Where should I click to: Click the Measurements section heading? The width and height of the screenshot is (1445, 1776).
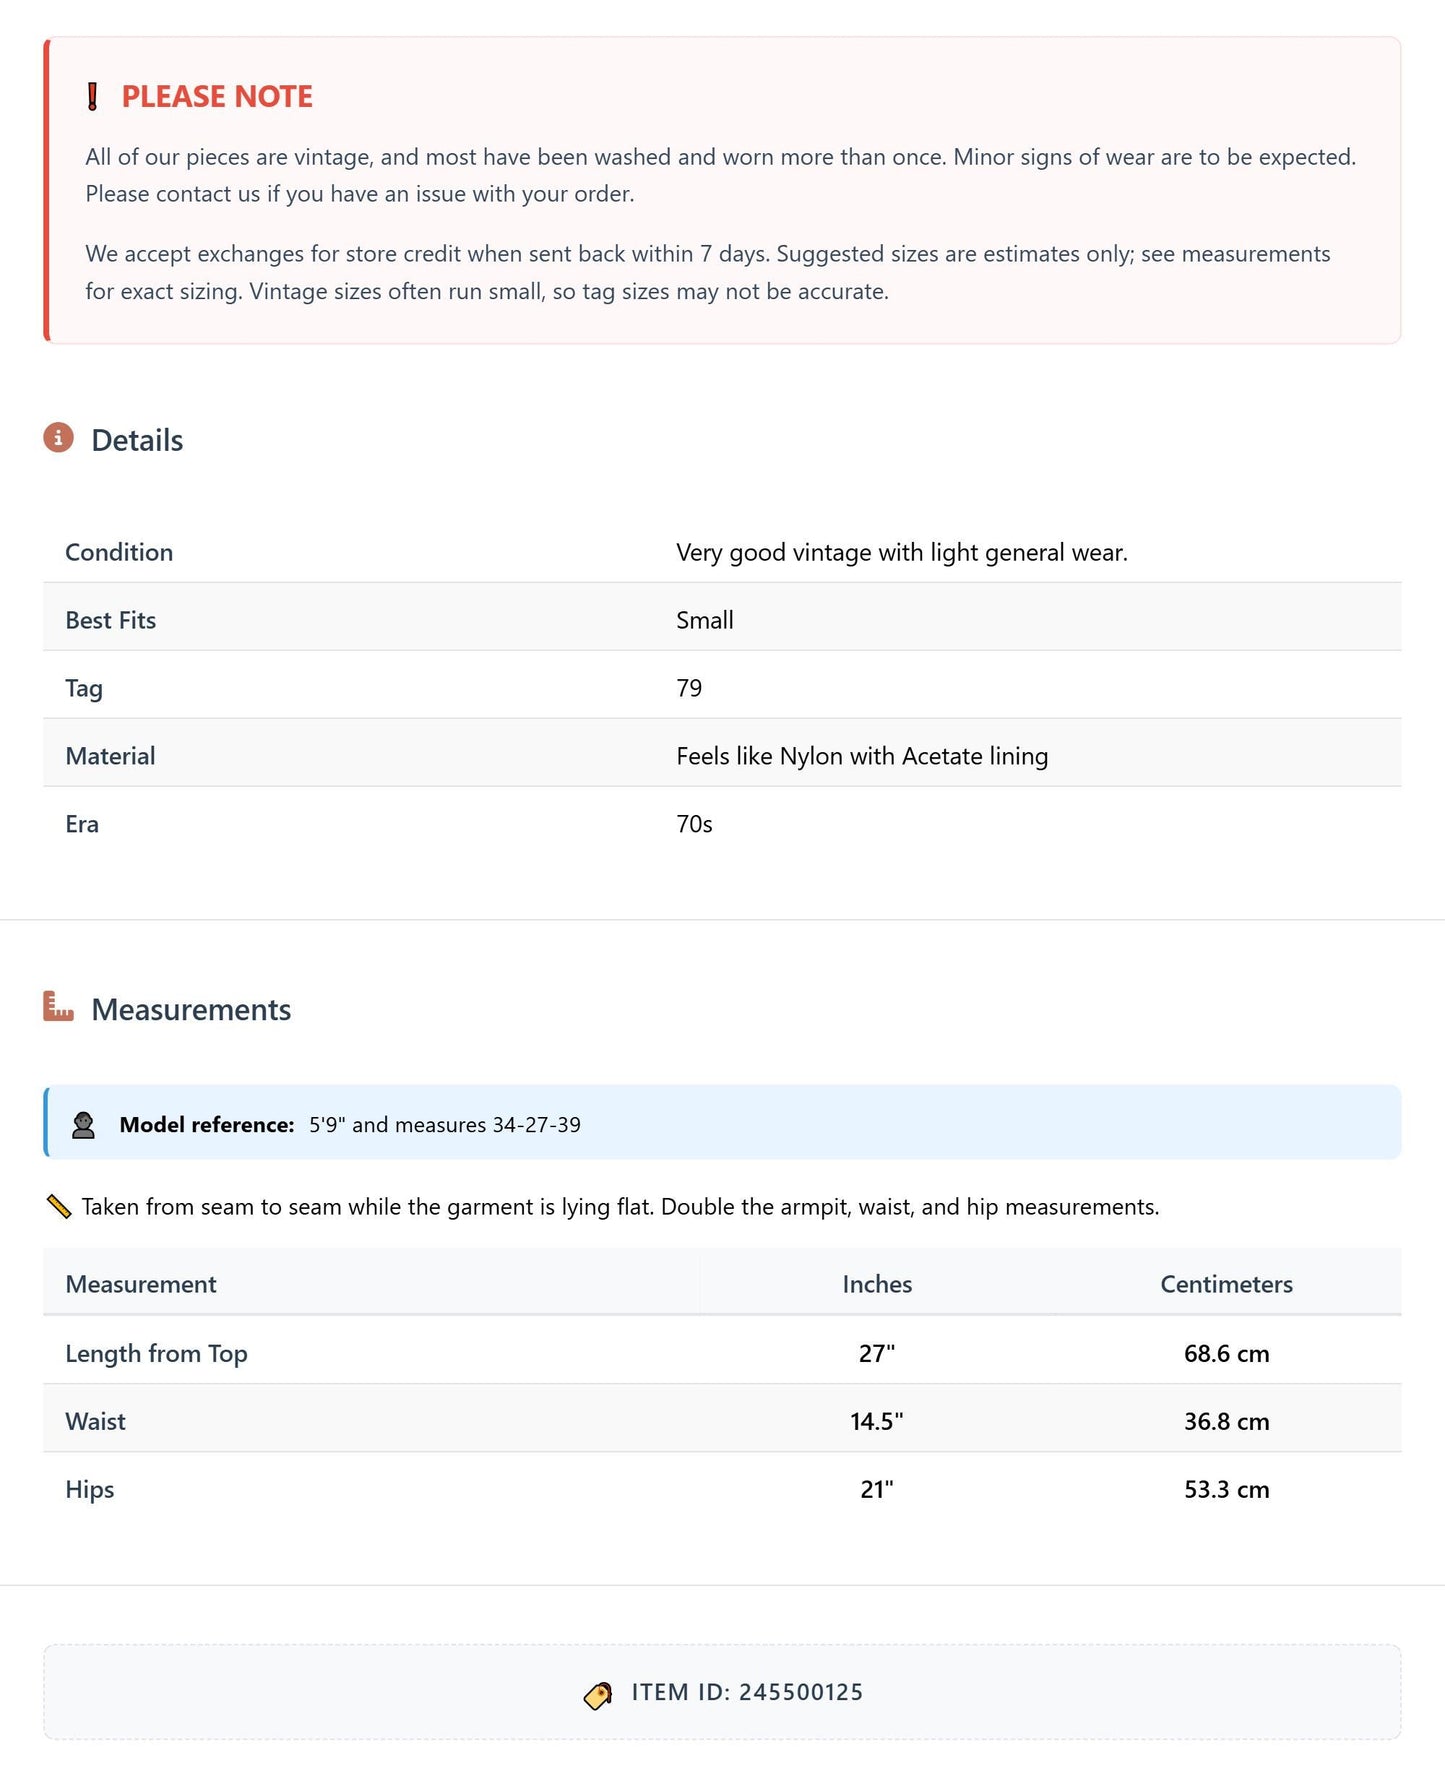pos(191,1010)
